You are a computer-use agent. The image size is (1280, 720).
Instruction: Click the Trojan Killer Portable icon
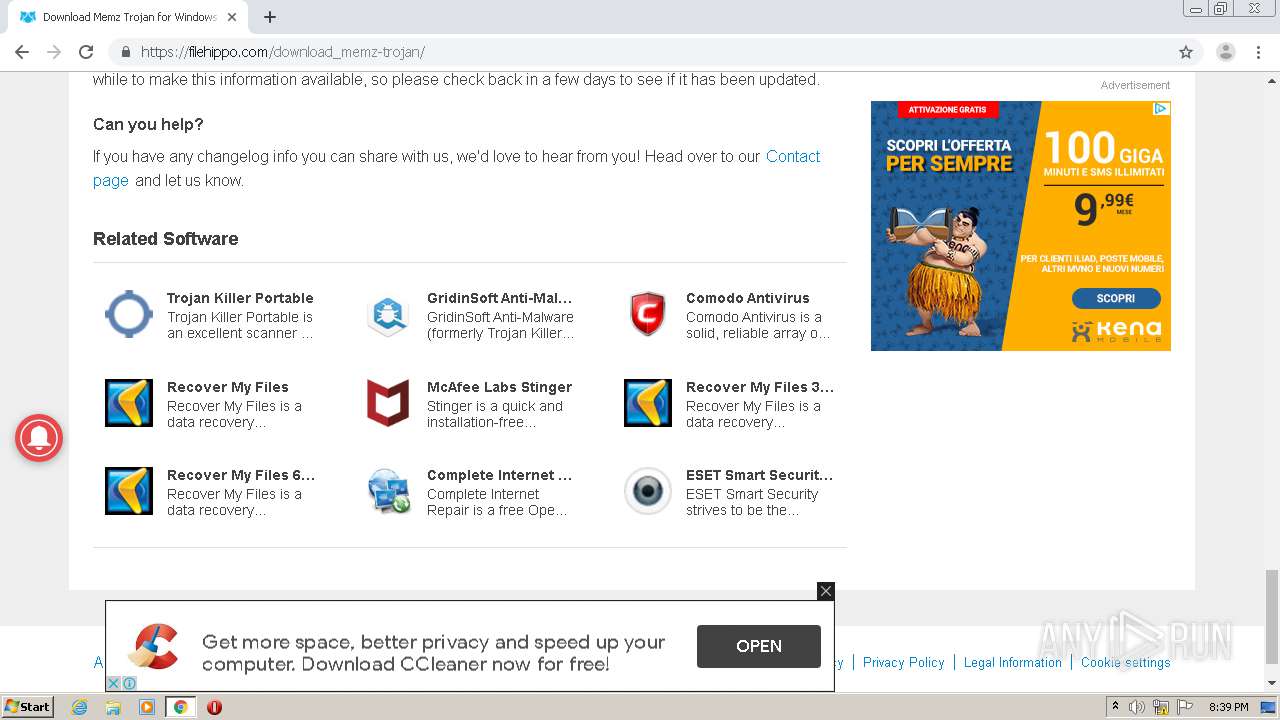129,315
